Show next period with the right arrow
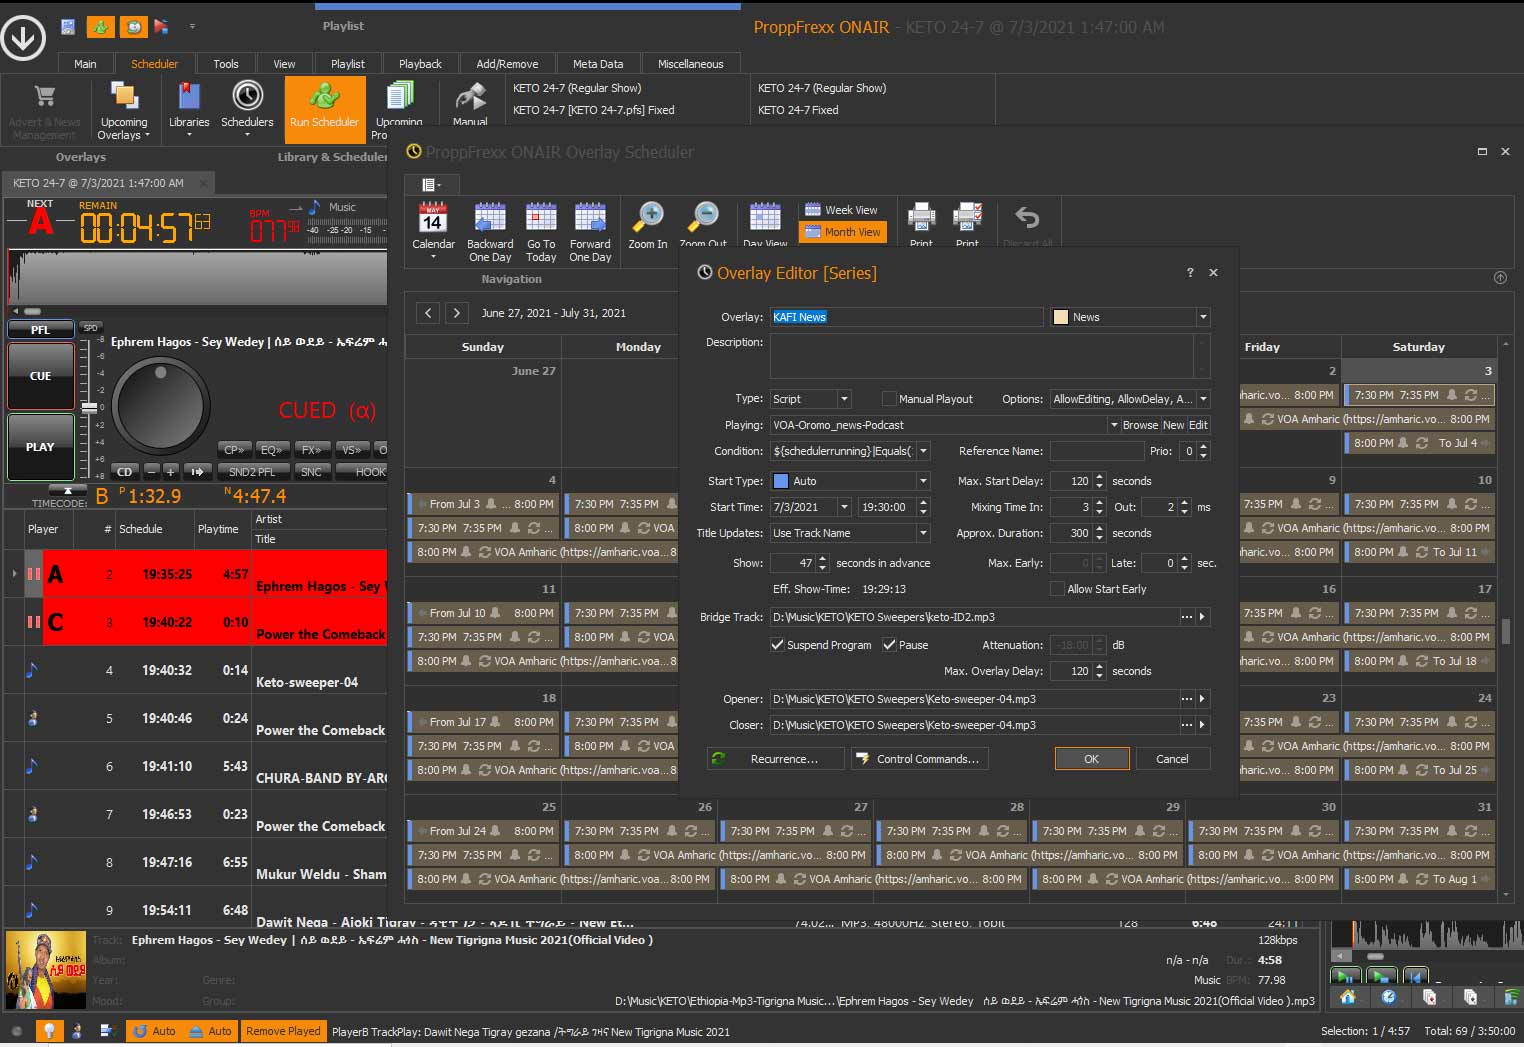 [457, 313]
